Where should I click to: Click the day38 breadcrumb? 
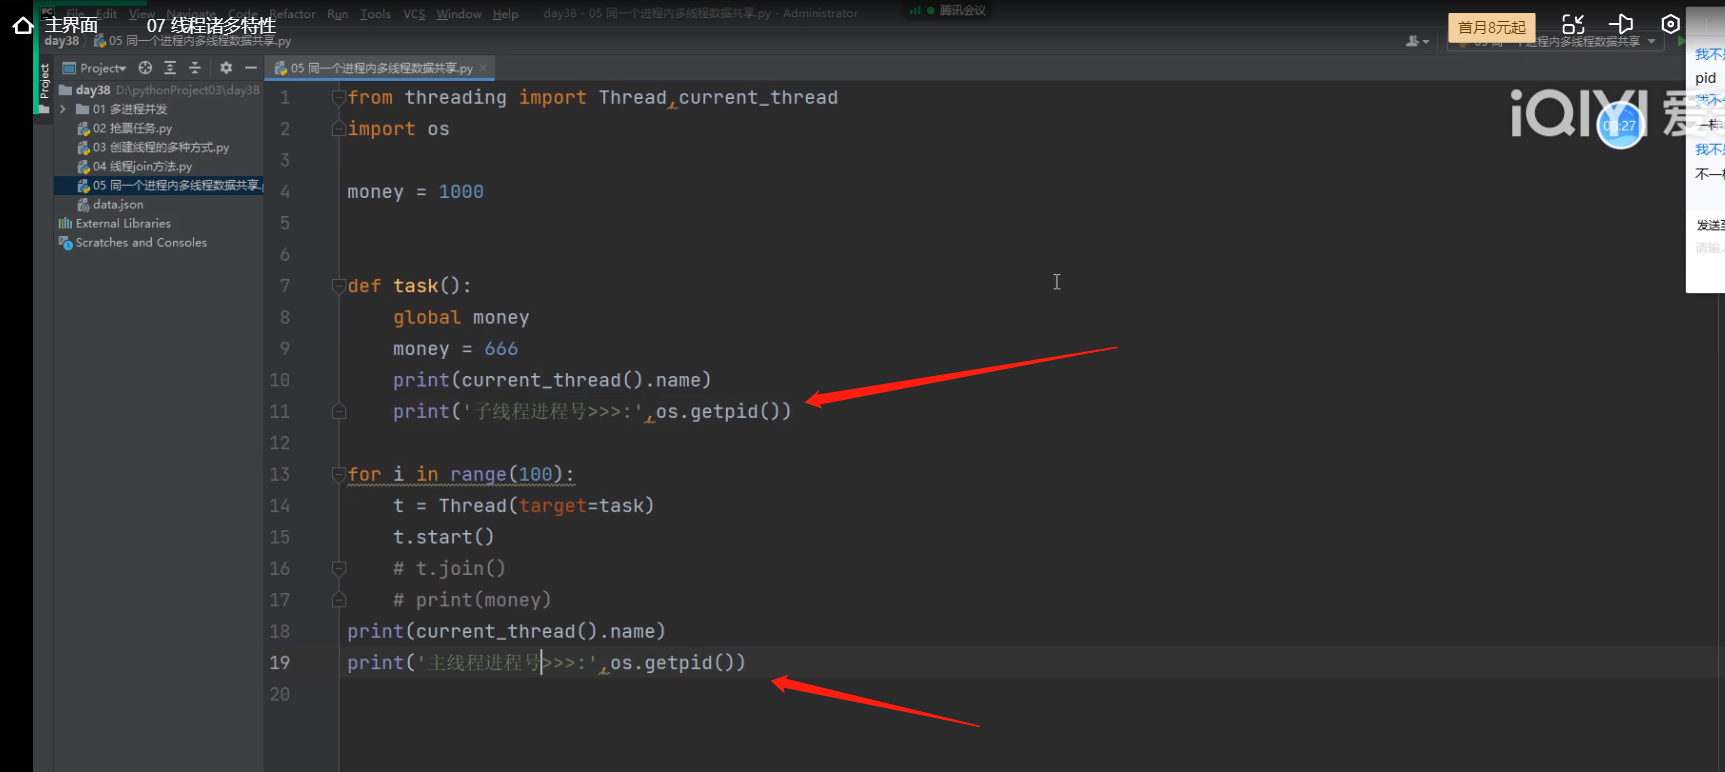pos(62,41)
